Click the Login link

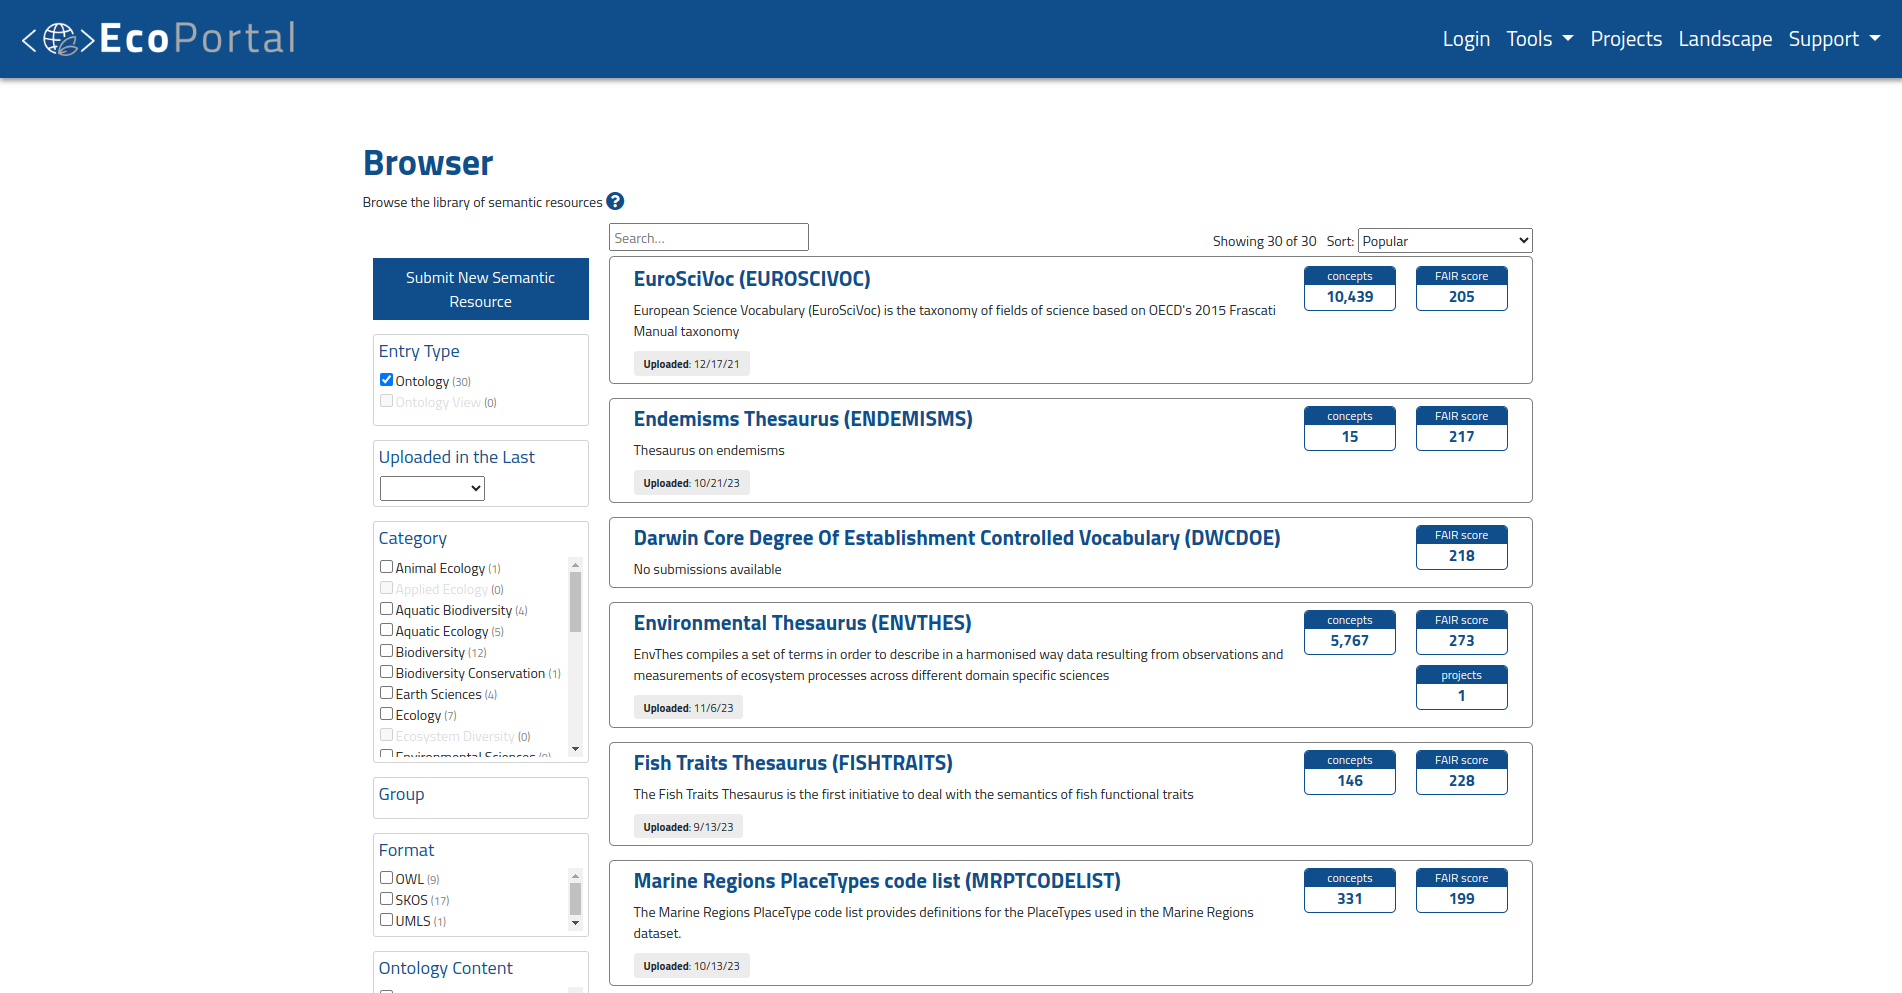1466,38
